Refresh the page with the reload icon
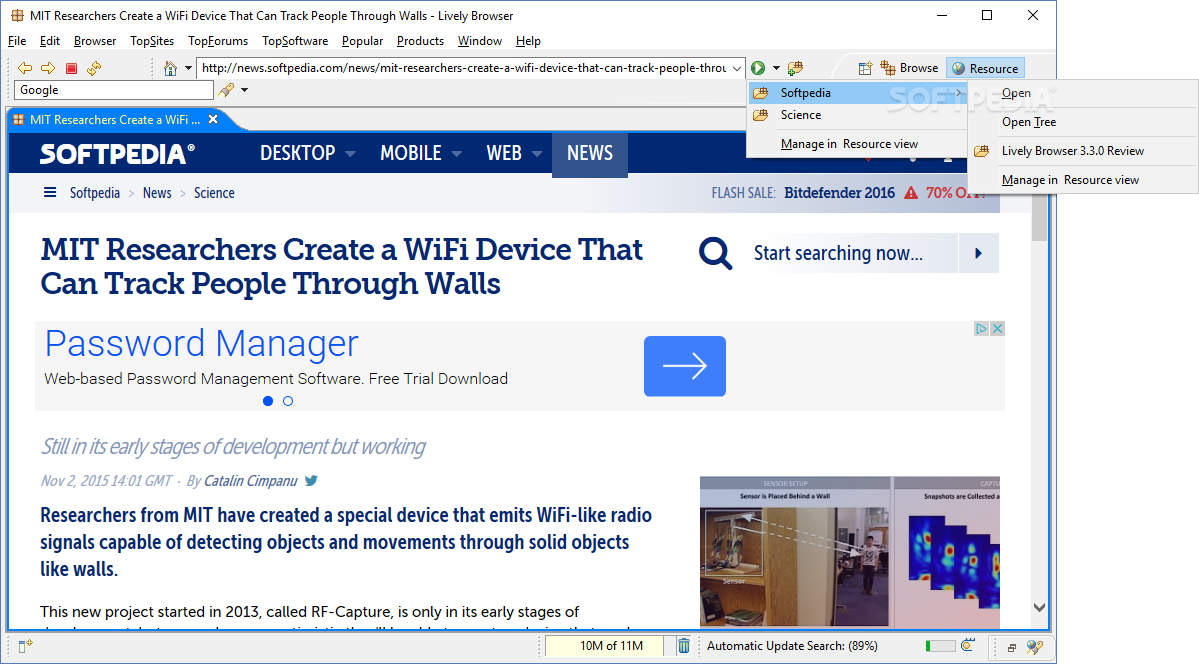 tap(94, 68)
